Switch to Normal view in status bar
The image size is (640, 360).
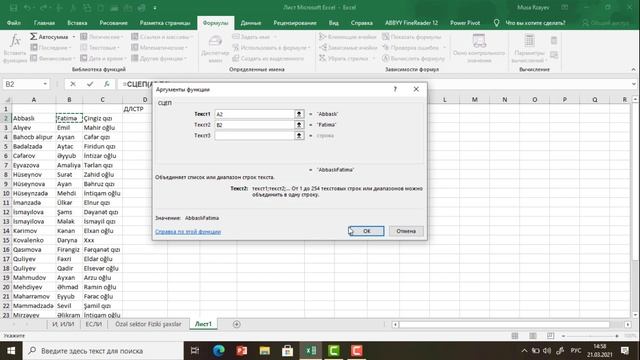click(x=515, y=336)
